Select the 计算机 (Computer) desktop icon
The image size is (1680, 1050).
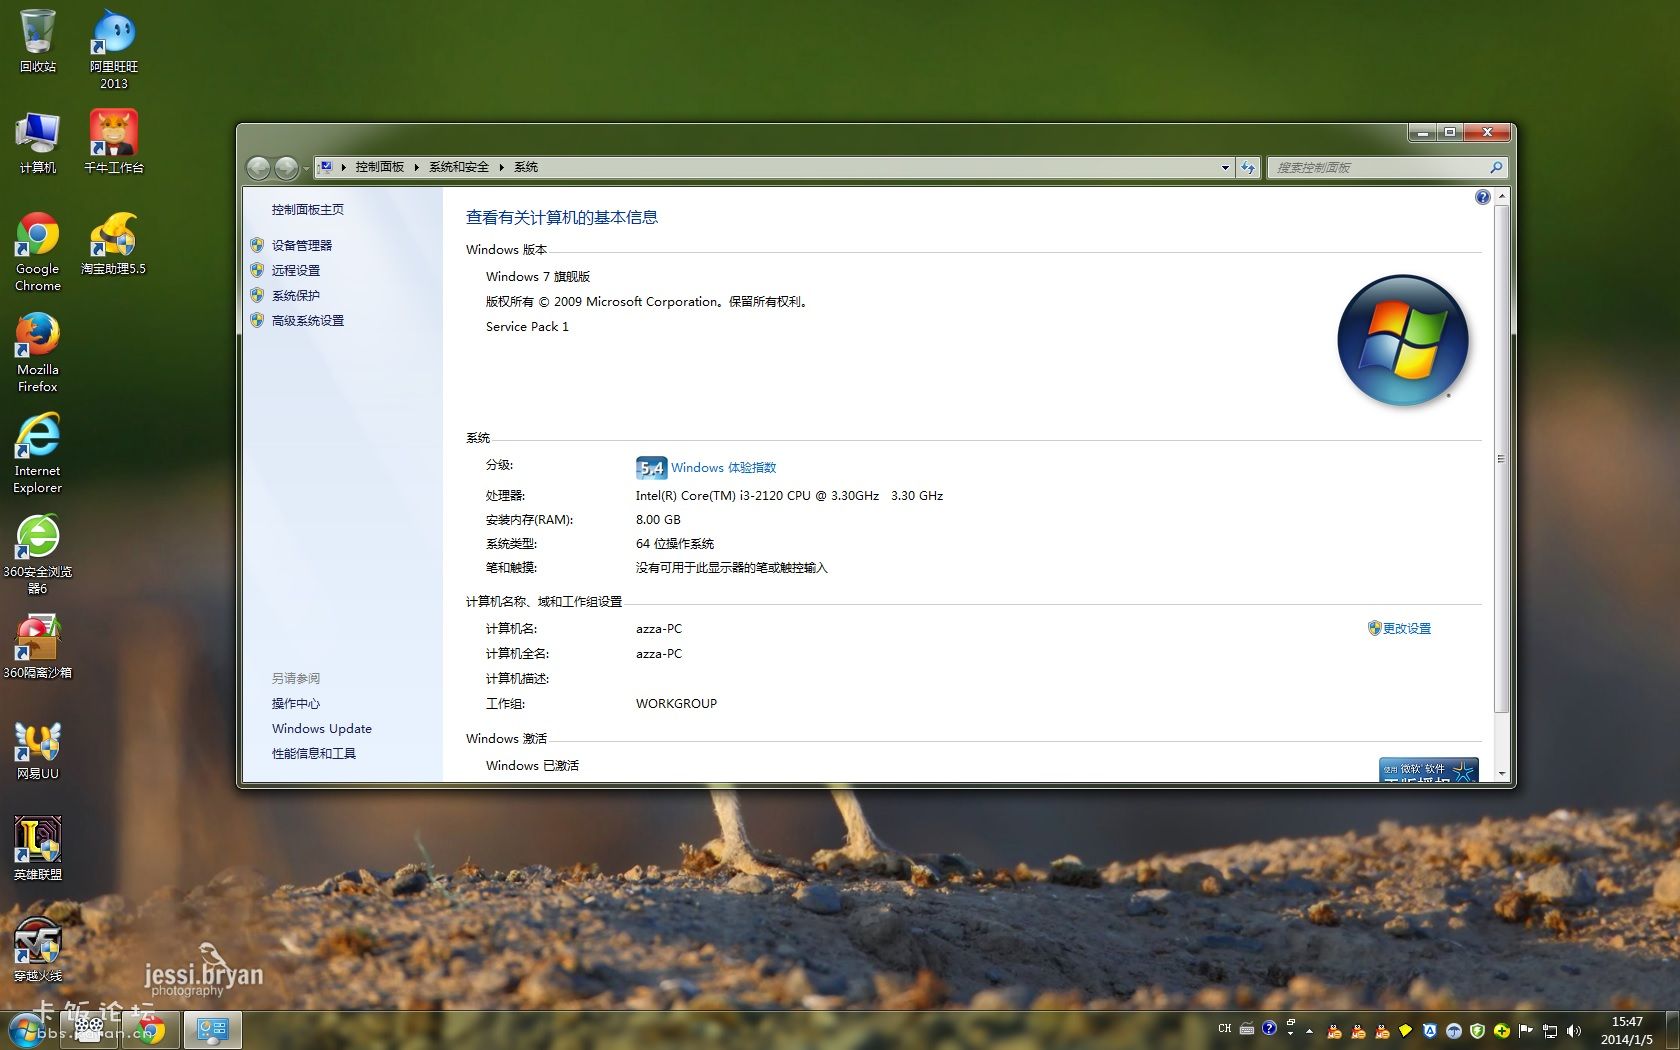38,142
